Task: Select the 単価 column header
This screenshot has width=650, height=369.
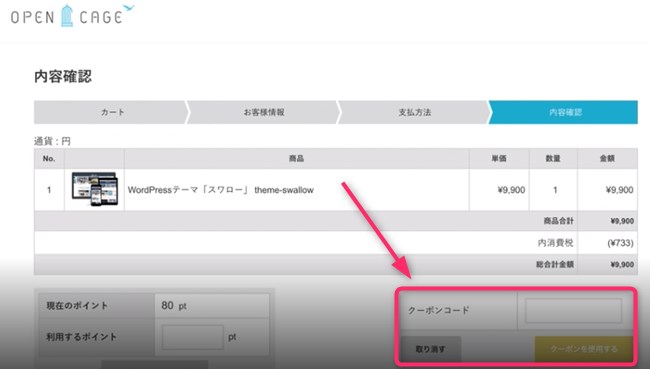Action: [499, 158]
